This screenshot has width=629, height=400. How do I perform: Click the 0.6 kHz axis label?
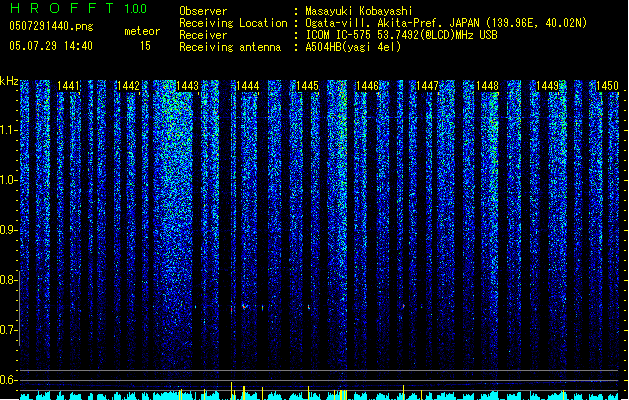tap(8, 380)
